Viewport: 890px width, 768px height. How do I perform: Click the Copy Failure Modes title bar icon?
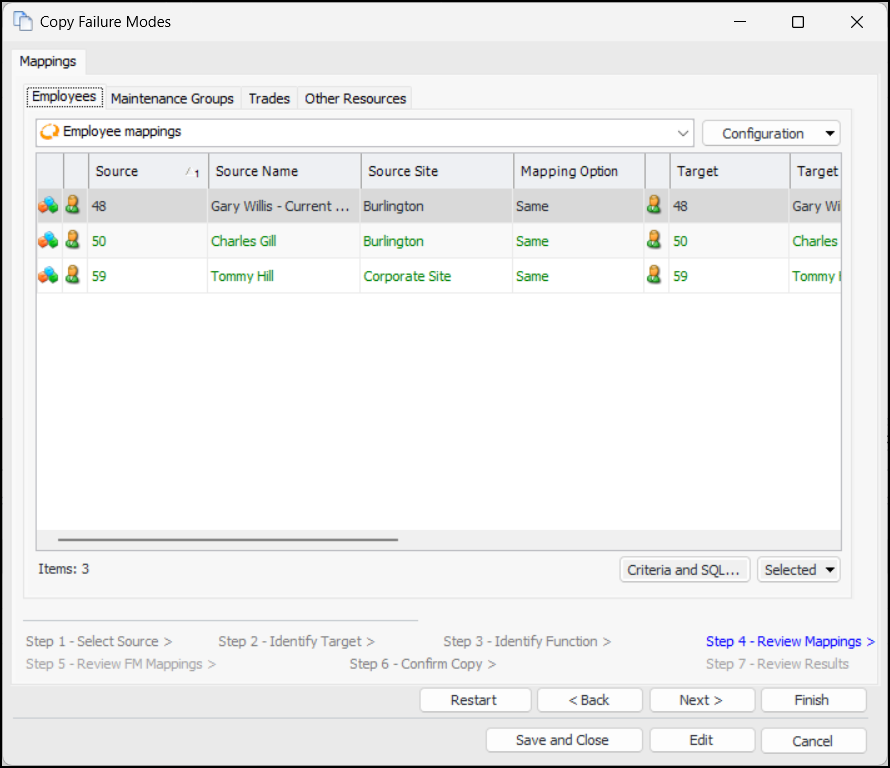pos(23,21)
